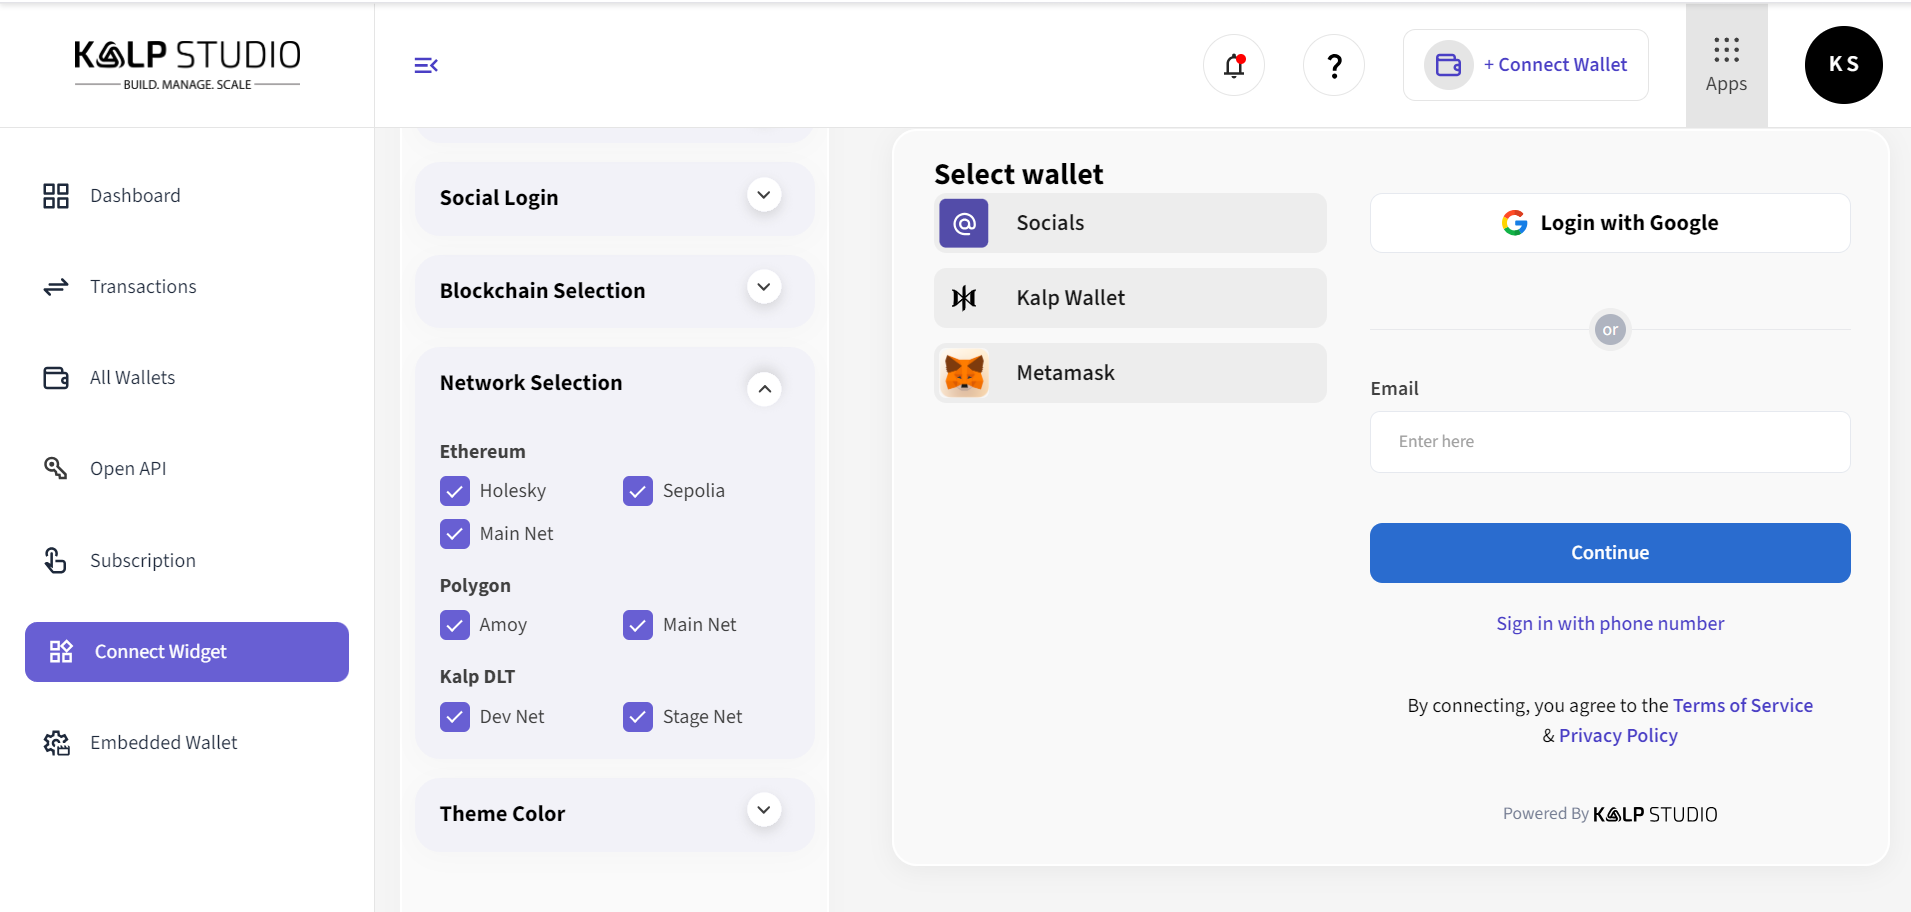
Task: Focus the Email input field
Action: pyautogui.click(x=1610, y=442)
